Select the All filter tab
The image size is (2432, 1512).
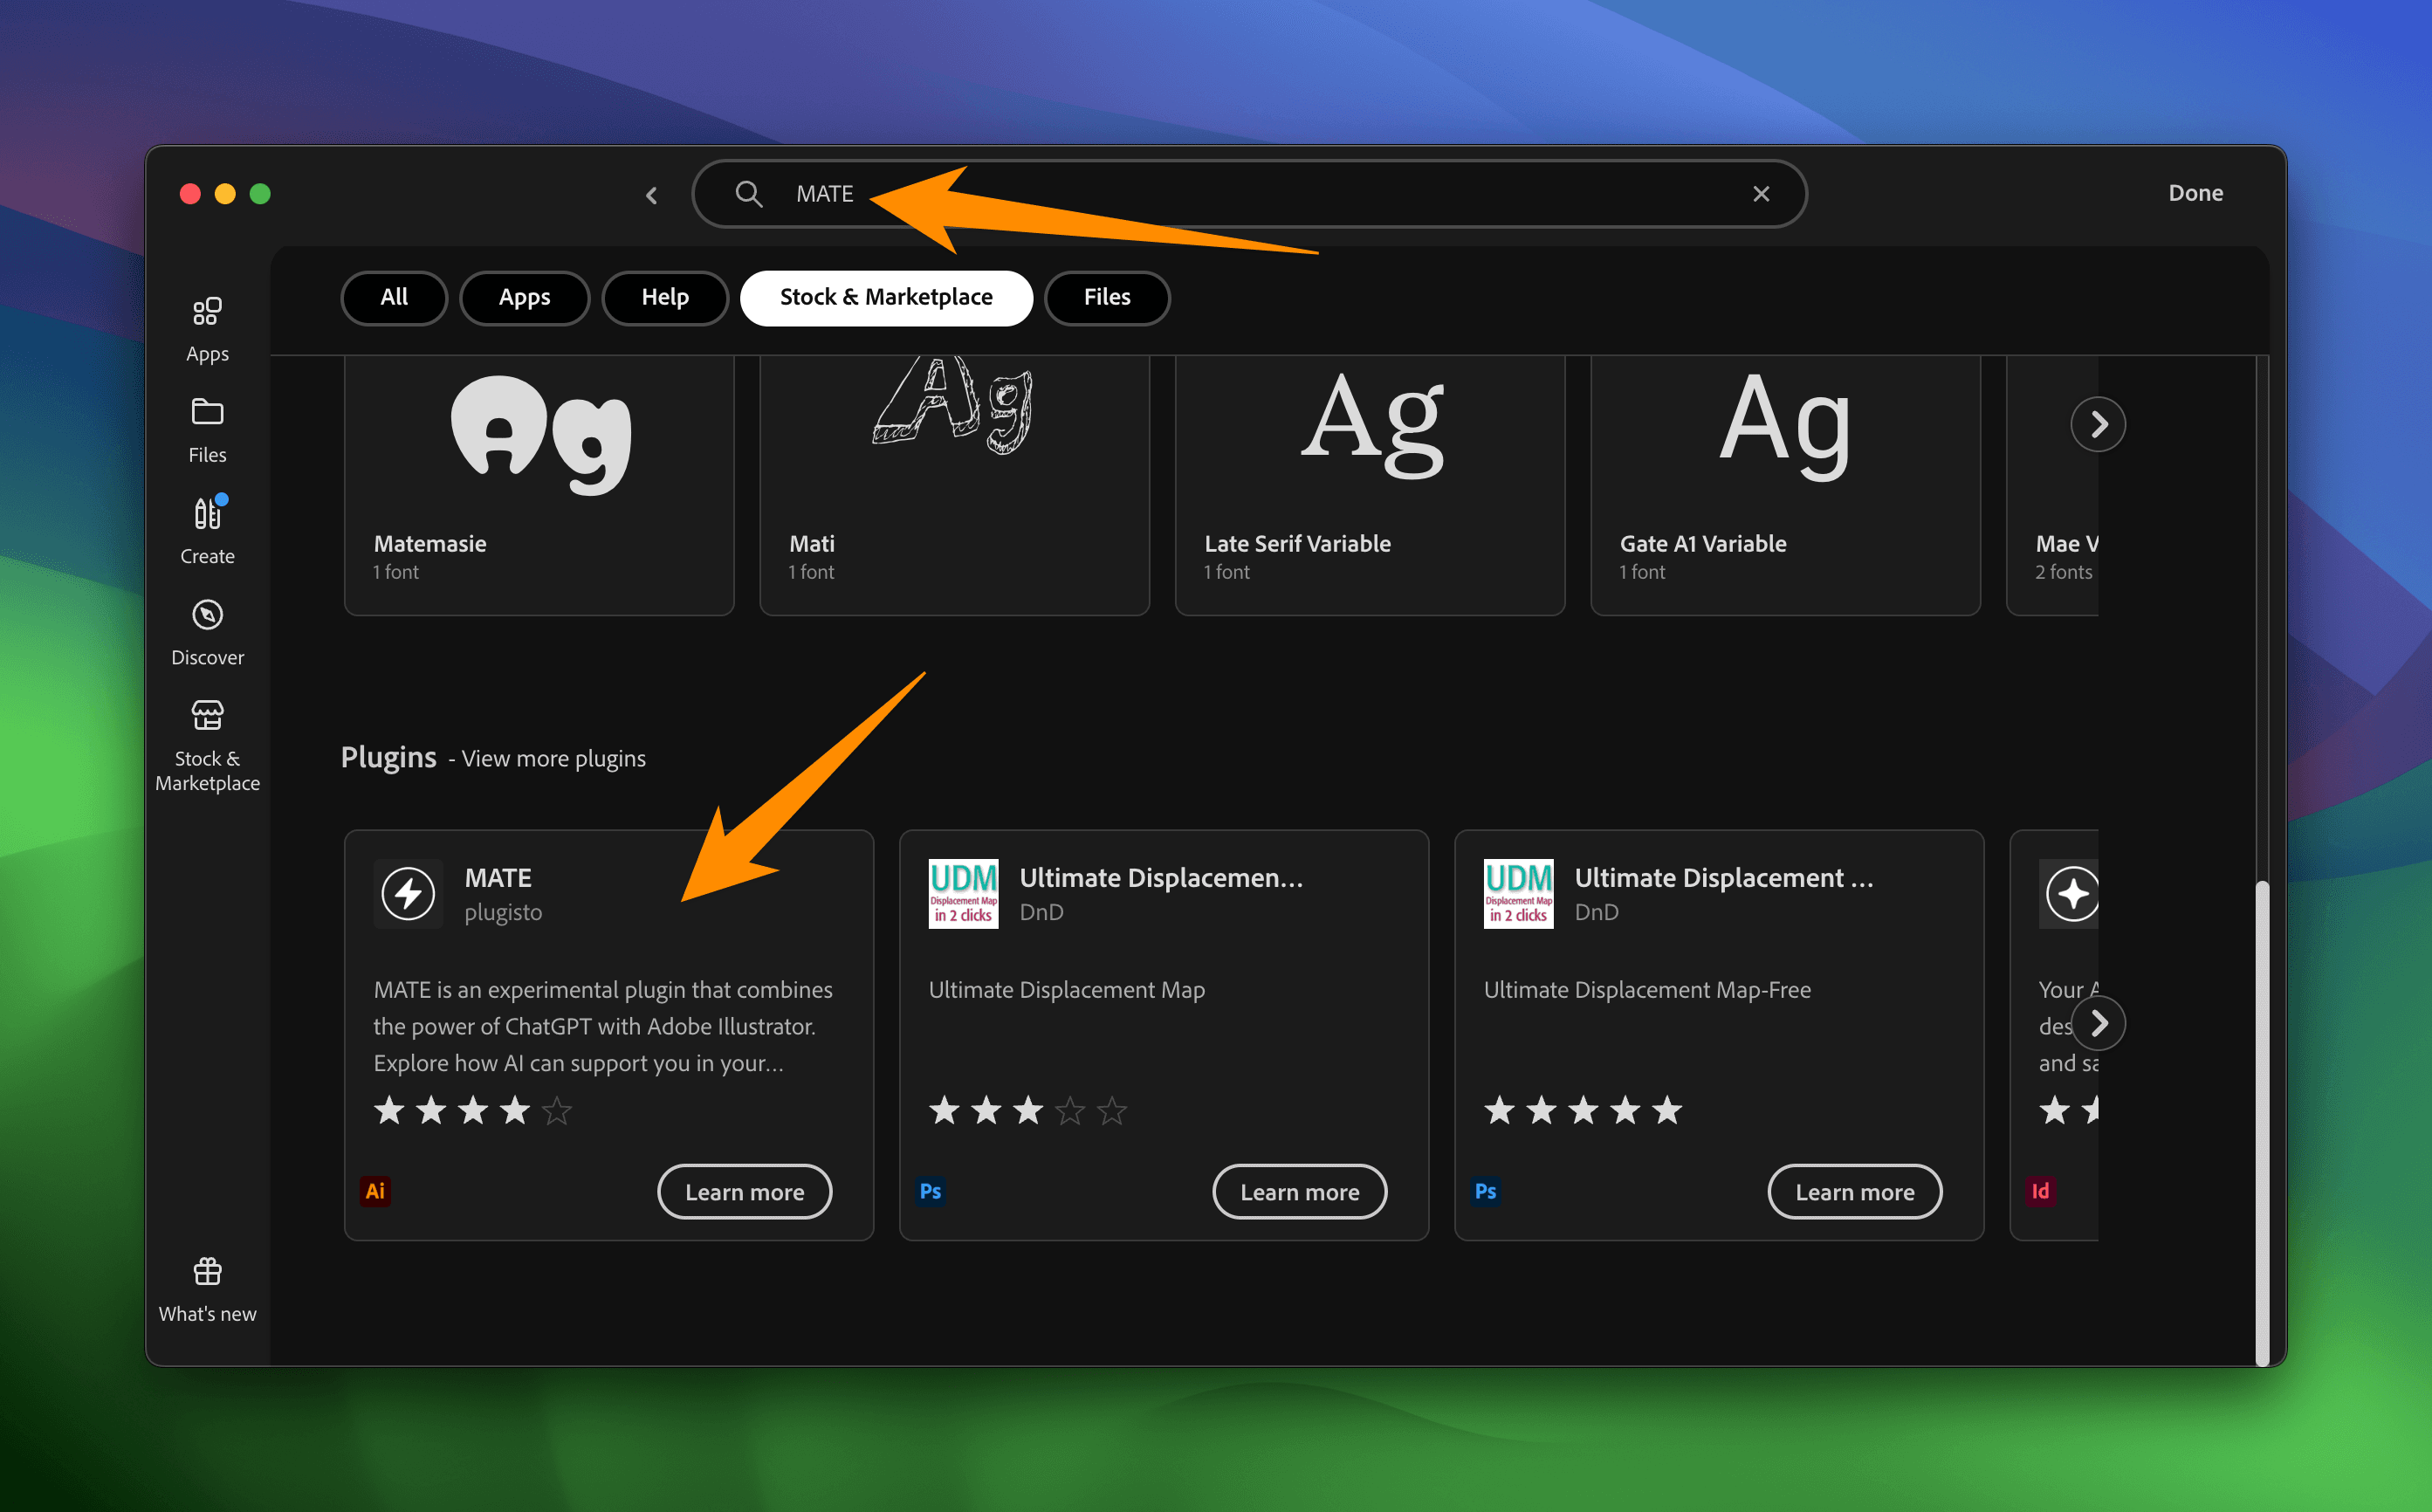pos(394,297)
